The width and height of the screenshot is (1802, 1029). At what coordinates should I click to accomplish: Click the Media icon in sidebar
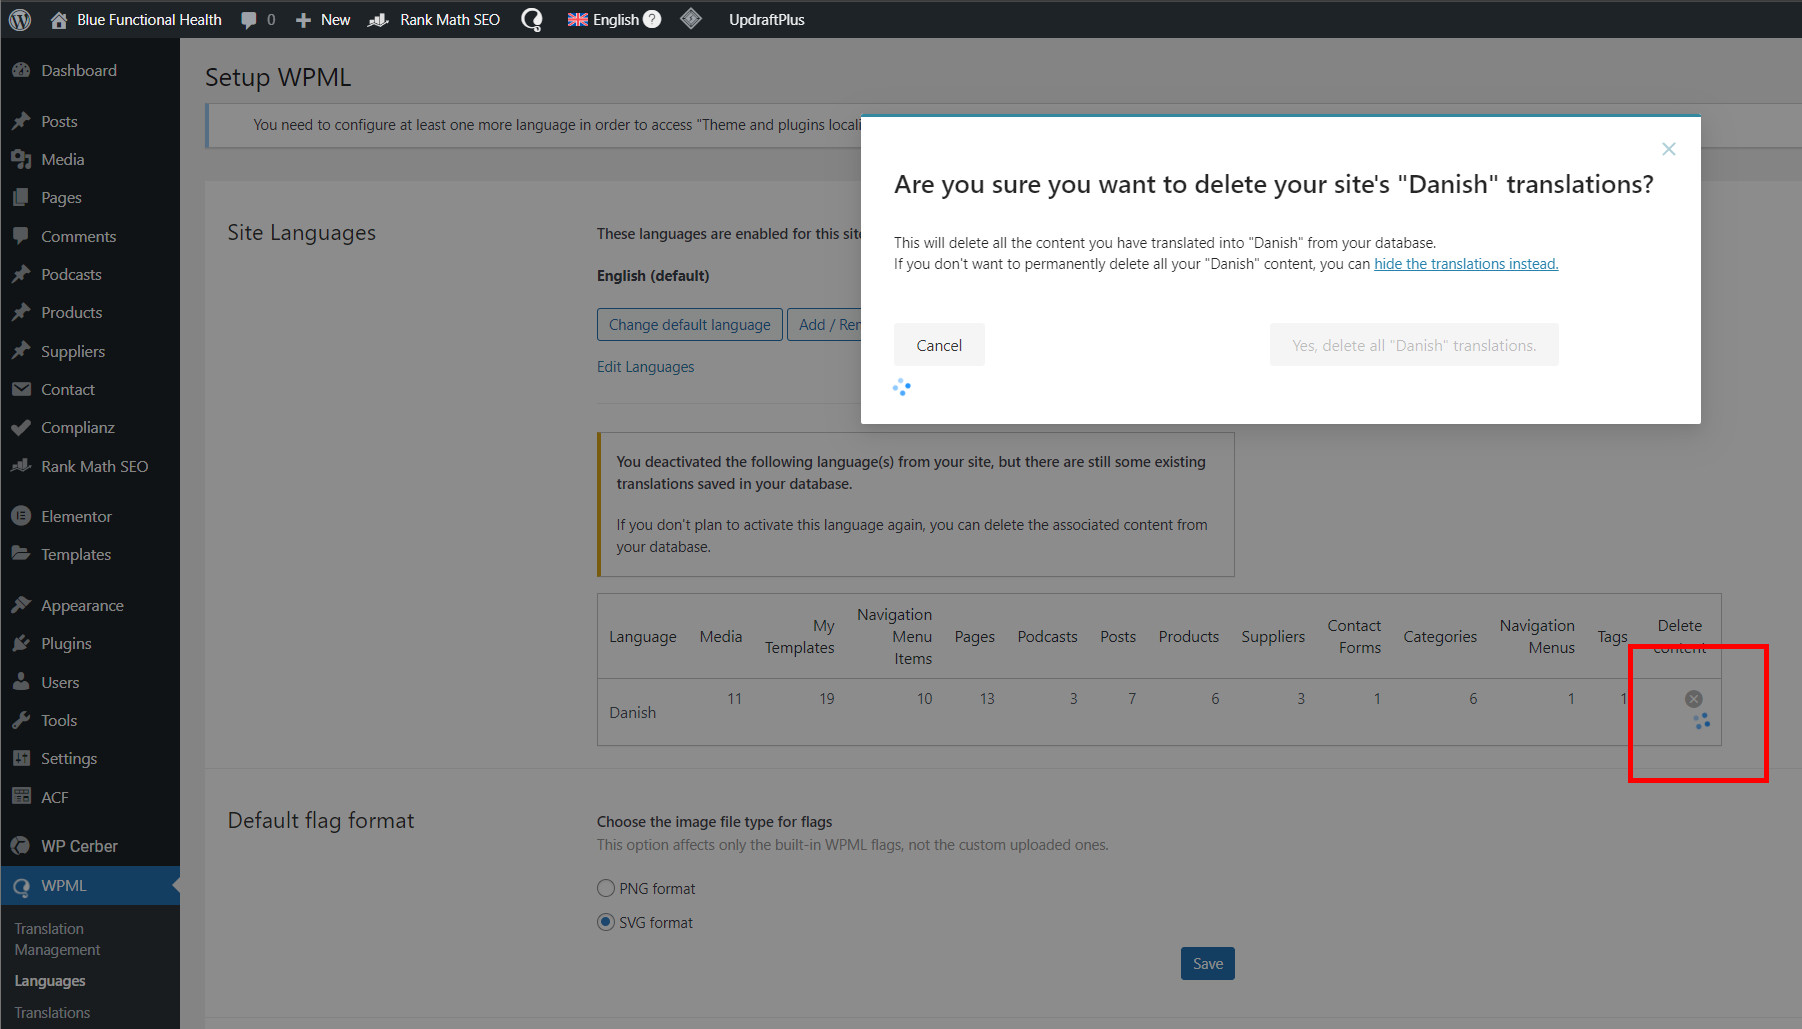point(21,159)
